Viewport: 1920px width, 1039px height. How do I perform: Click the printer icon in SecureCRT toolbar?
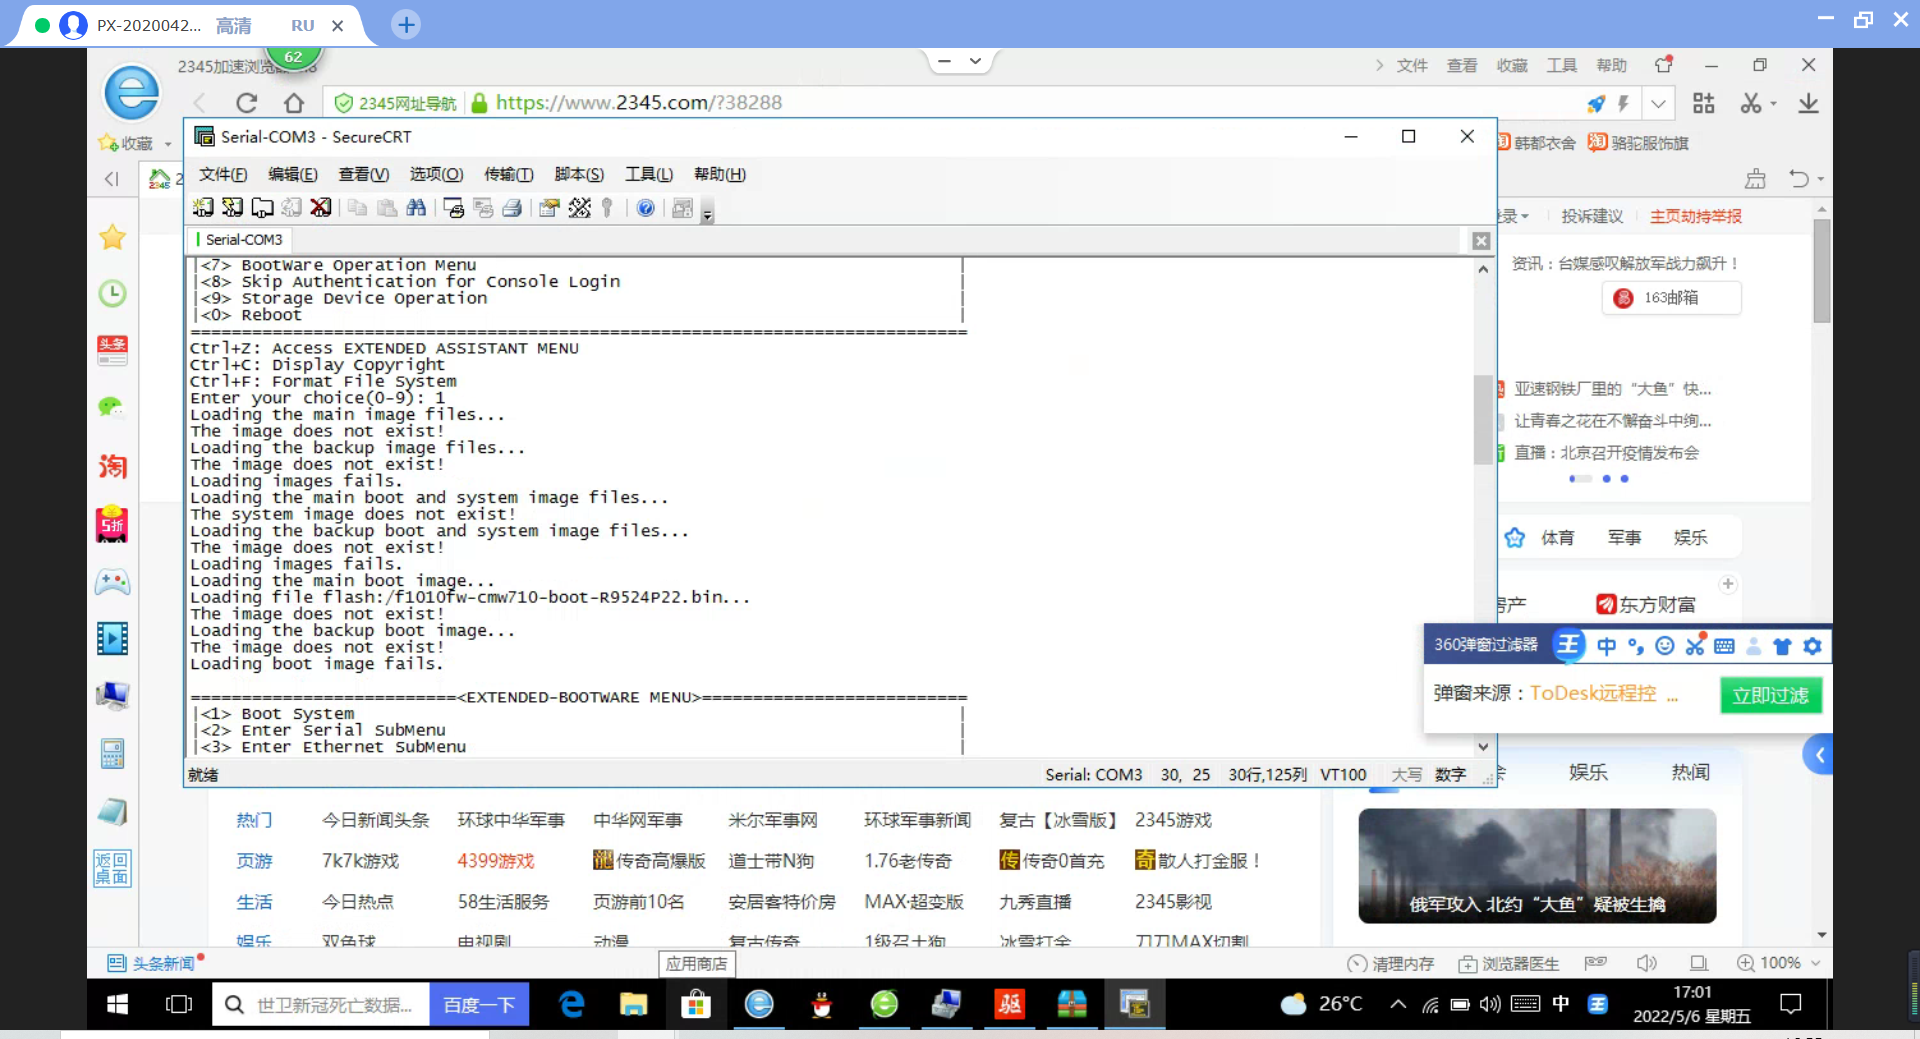coord(512,207)
